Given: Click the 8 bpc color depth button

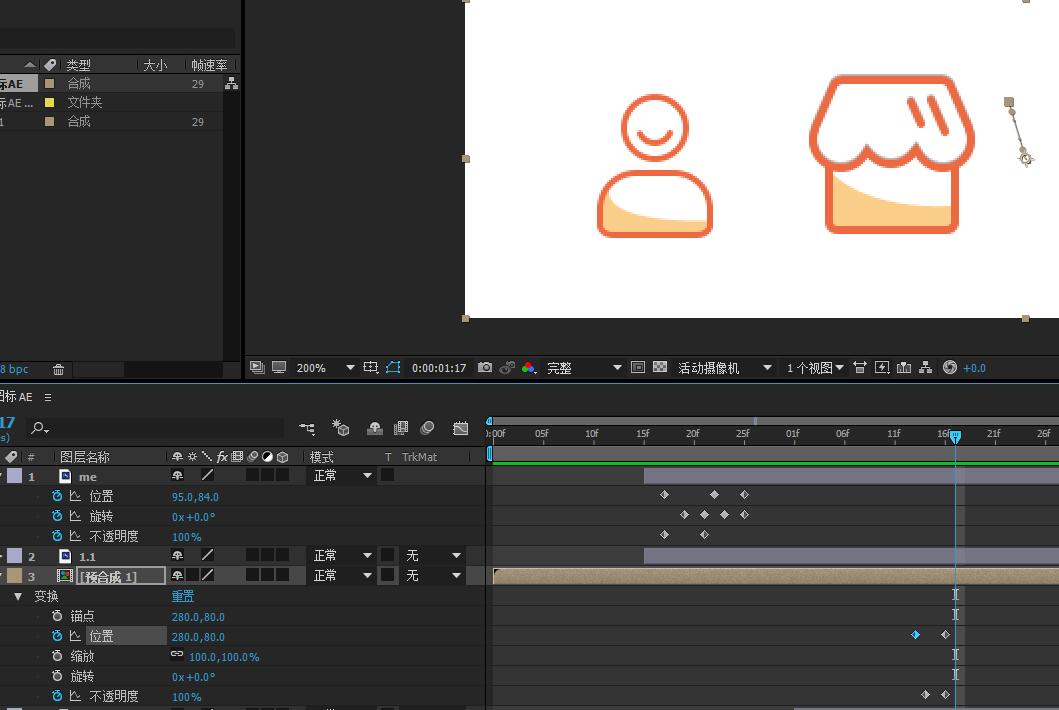Looking at the screenshot, I should (14, 370).
